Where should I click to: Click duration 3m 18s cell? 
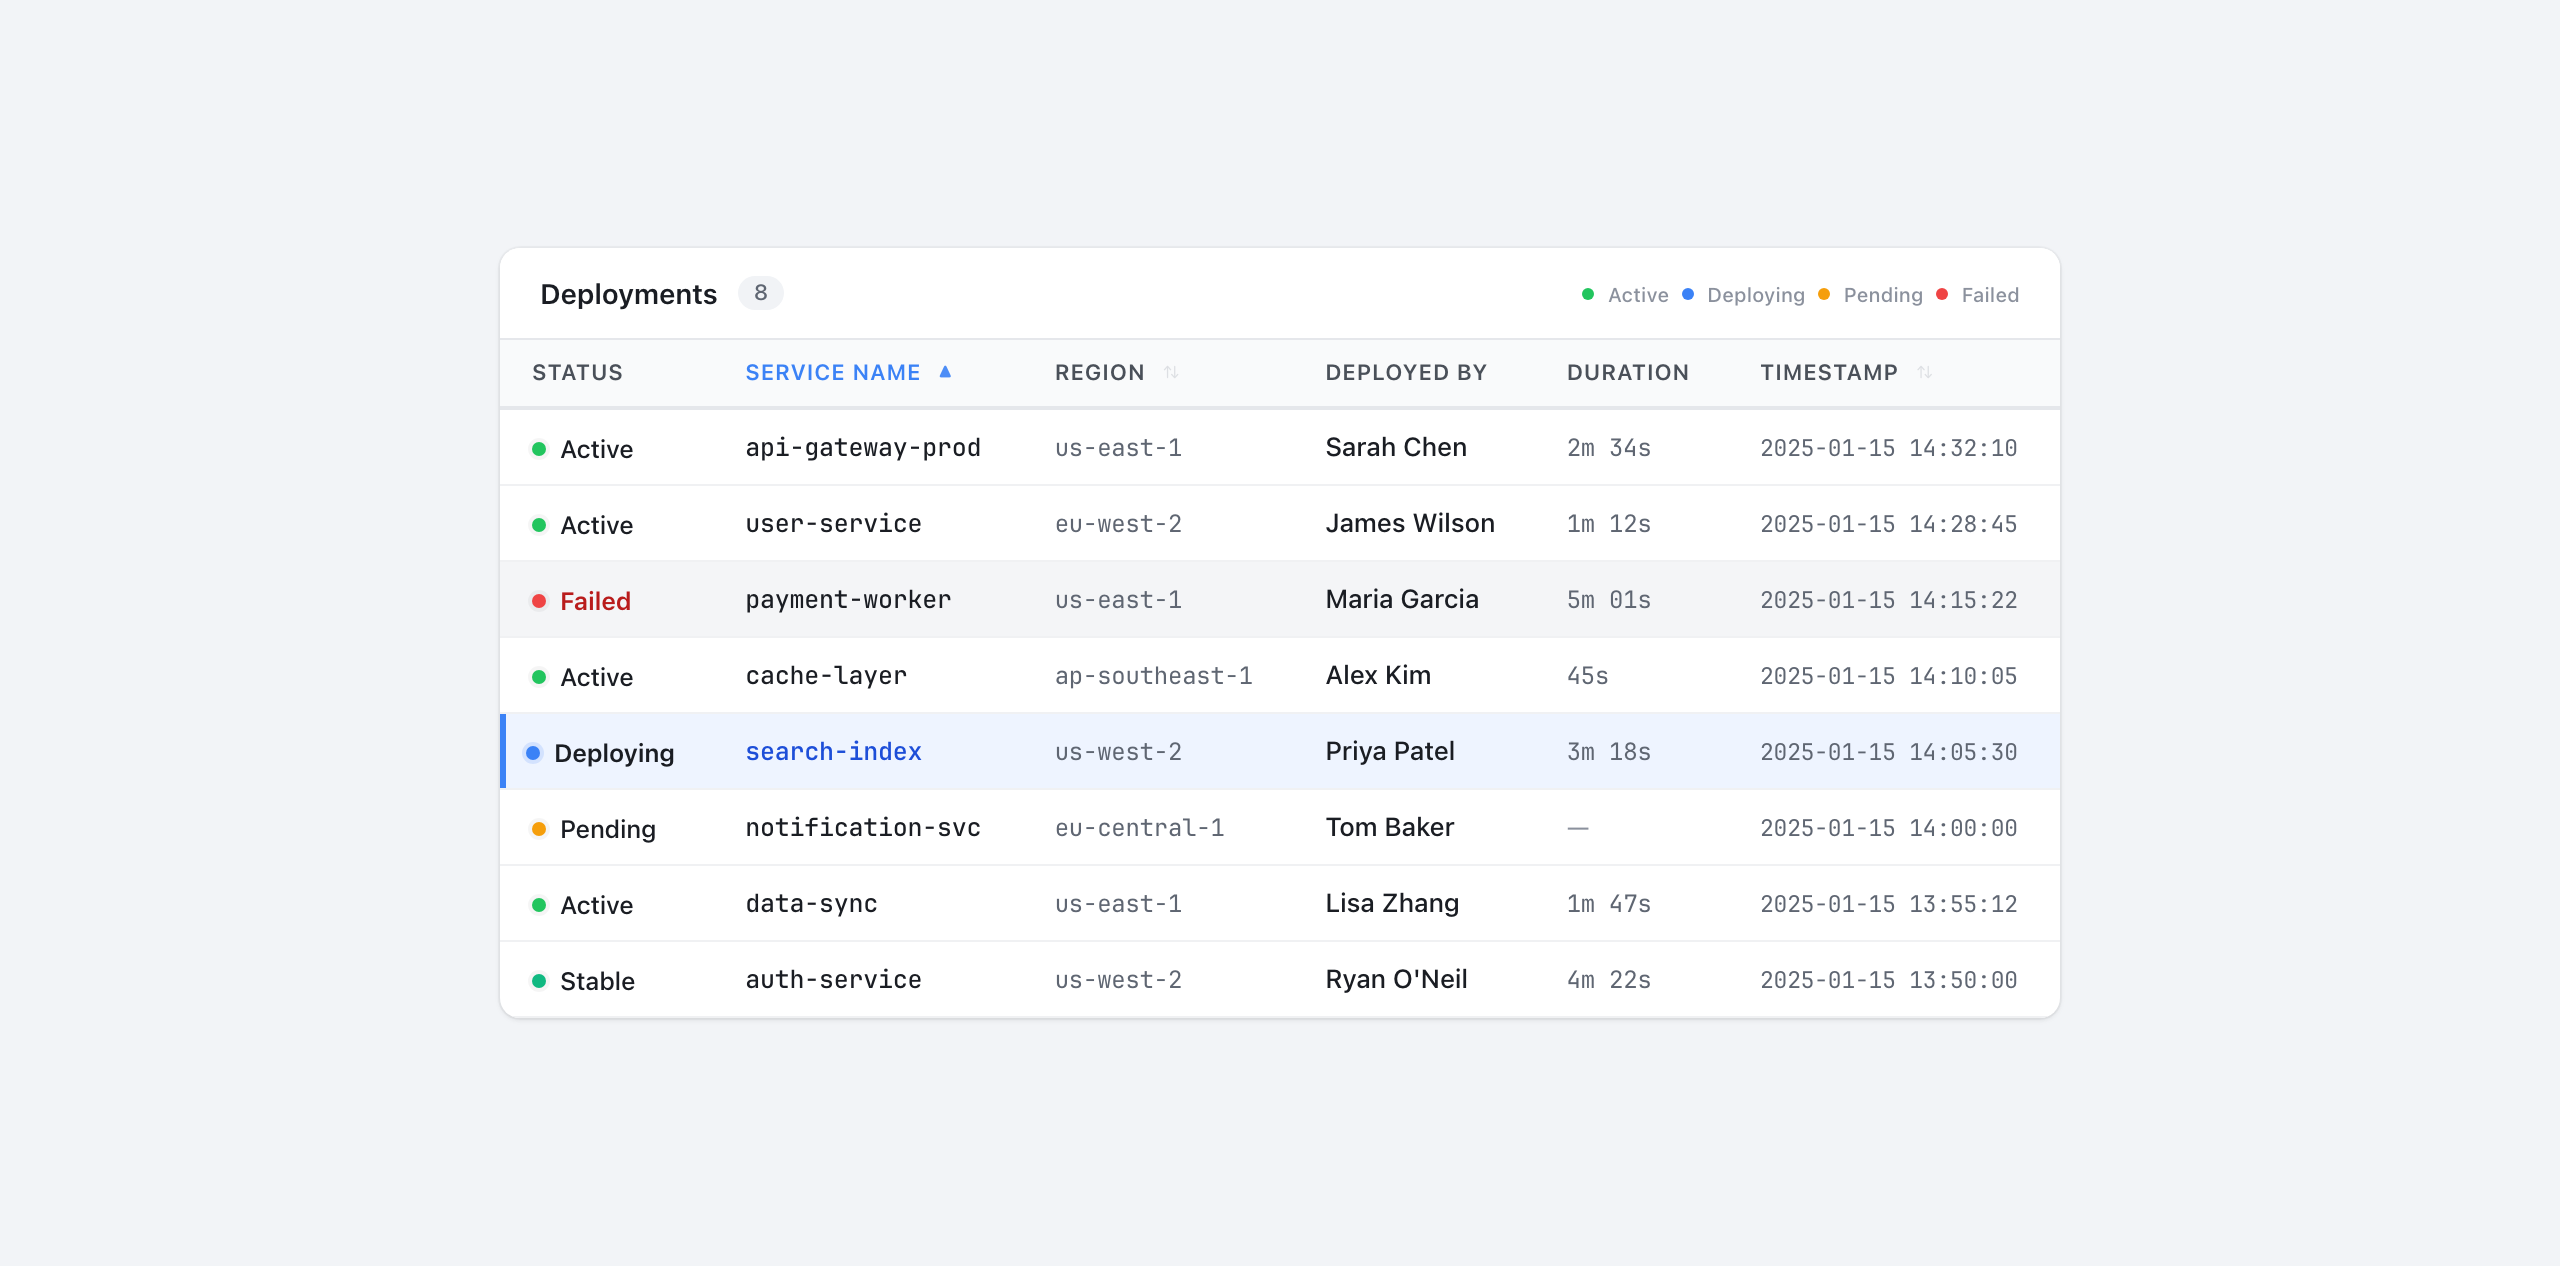point(1608,753)
